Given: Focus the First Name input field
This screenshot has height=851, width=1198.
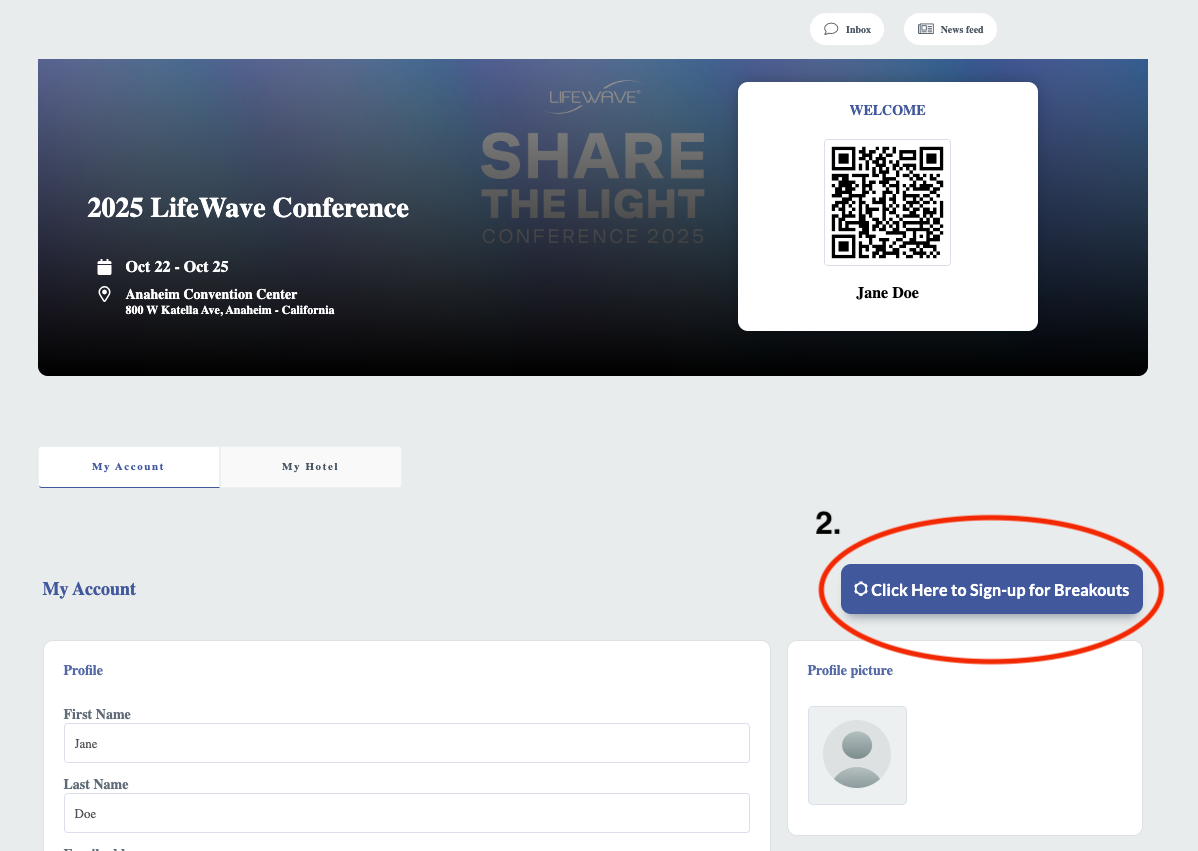Looking at the screenshot, I should pos(406,743).
